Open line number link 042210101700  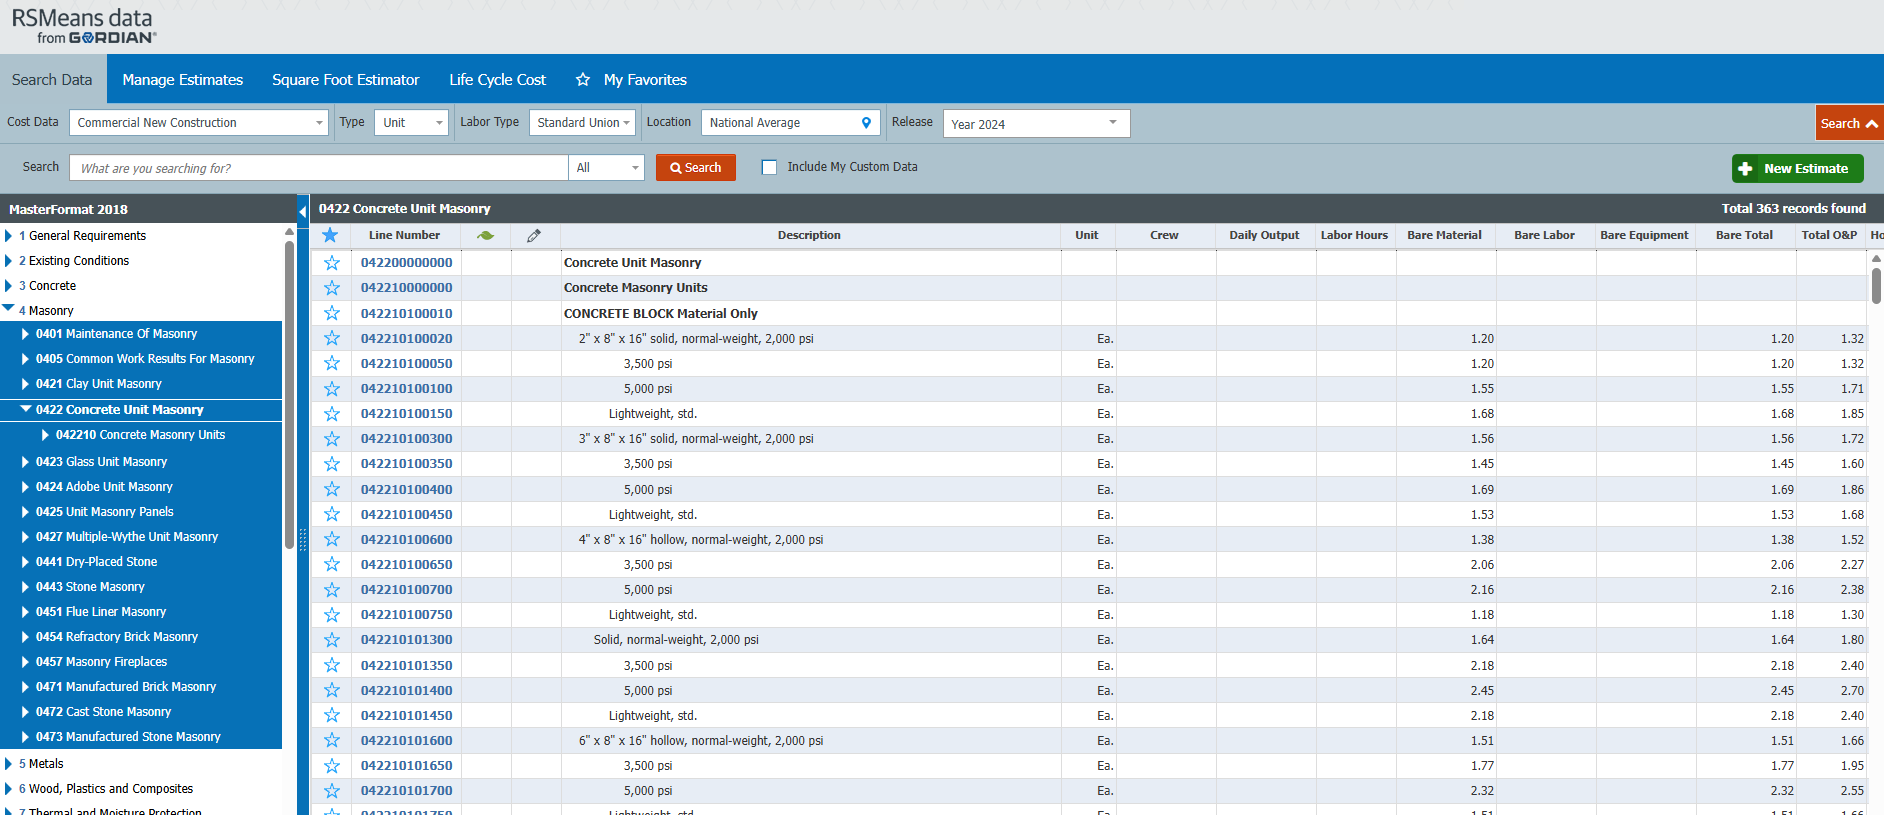(406, 790)
